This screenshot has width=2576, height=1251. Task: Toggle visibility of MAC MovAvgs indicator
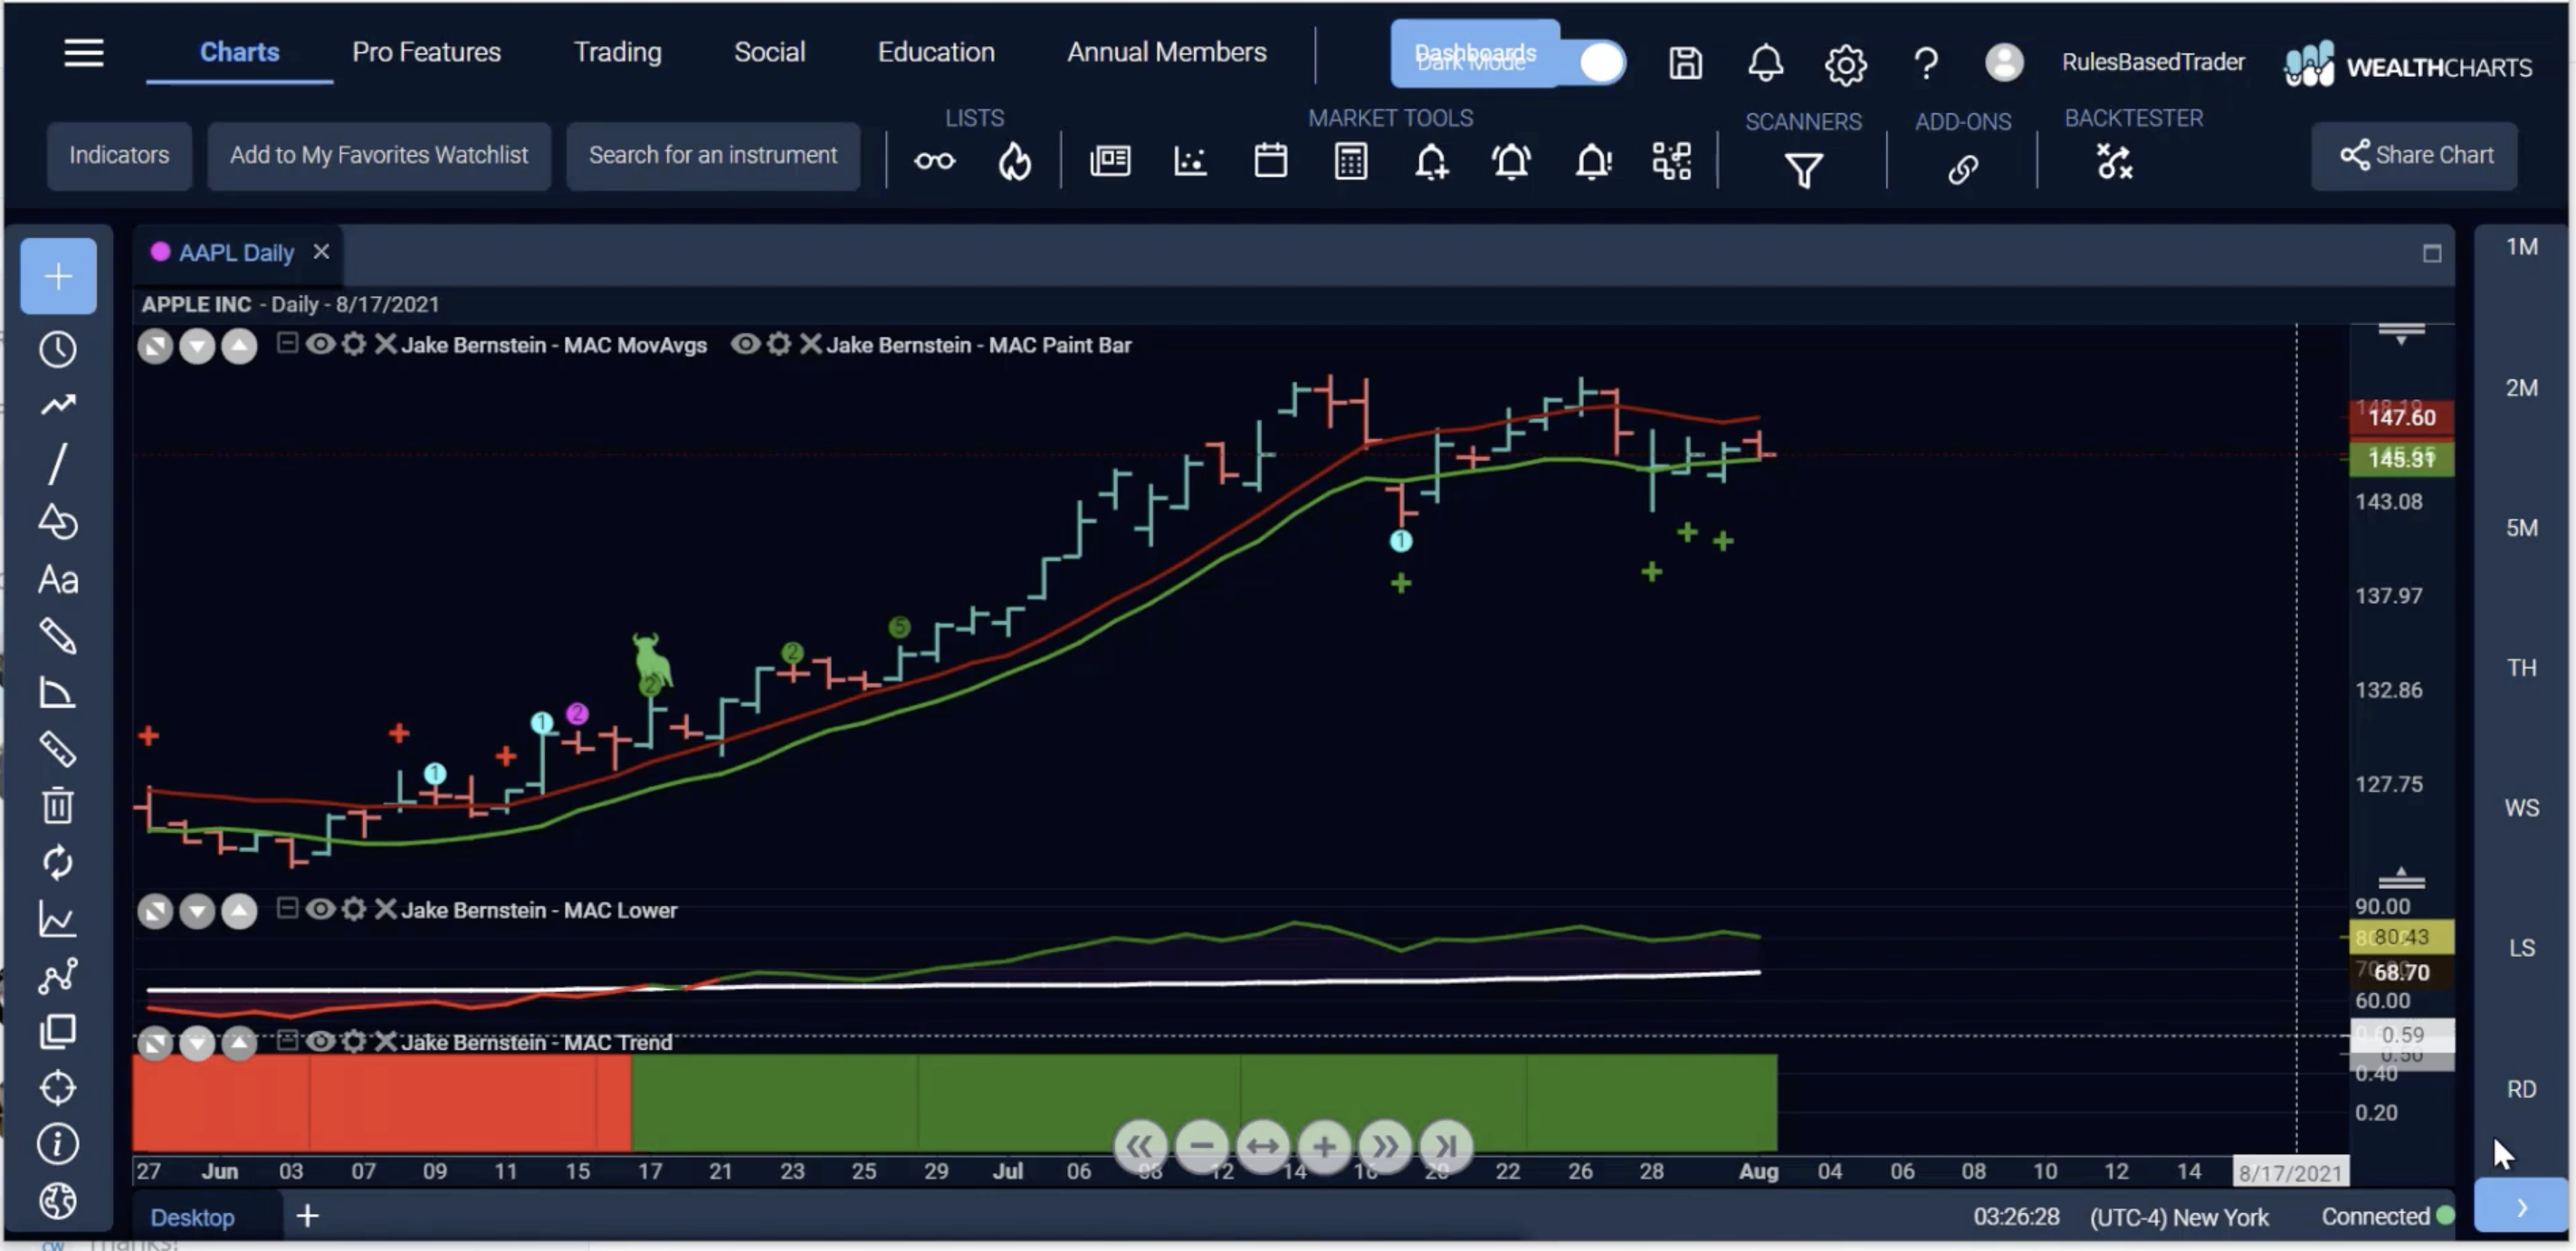pyautogui.click(x=320, y=345)
